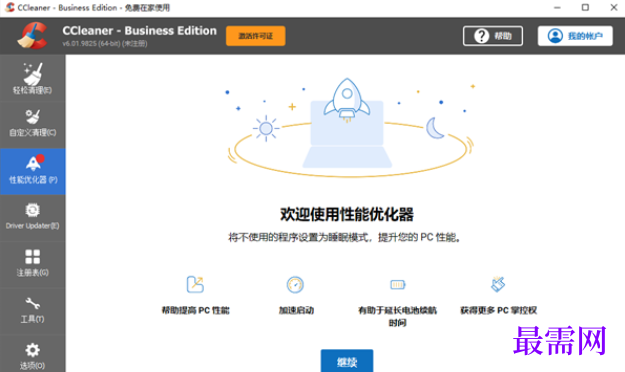Click the 加速启动 label text

tap(296, 310)
